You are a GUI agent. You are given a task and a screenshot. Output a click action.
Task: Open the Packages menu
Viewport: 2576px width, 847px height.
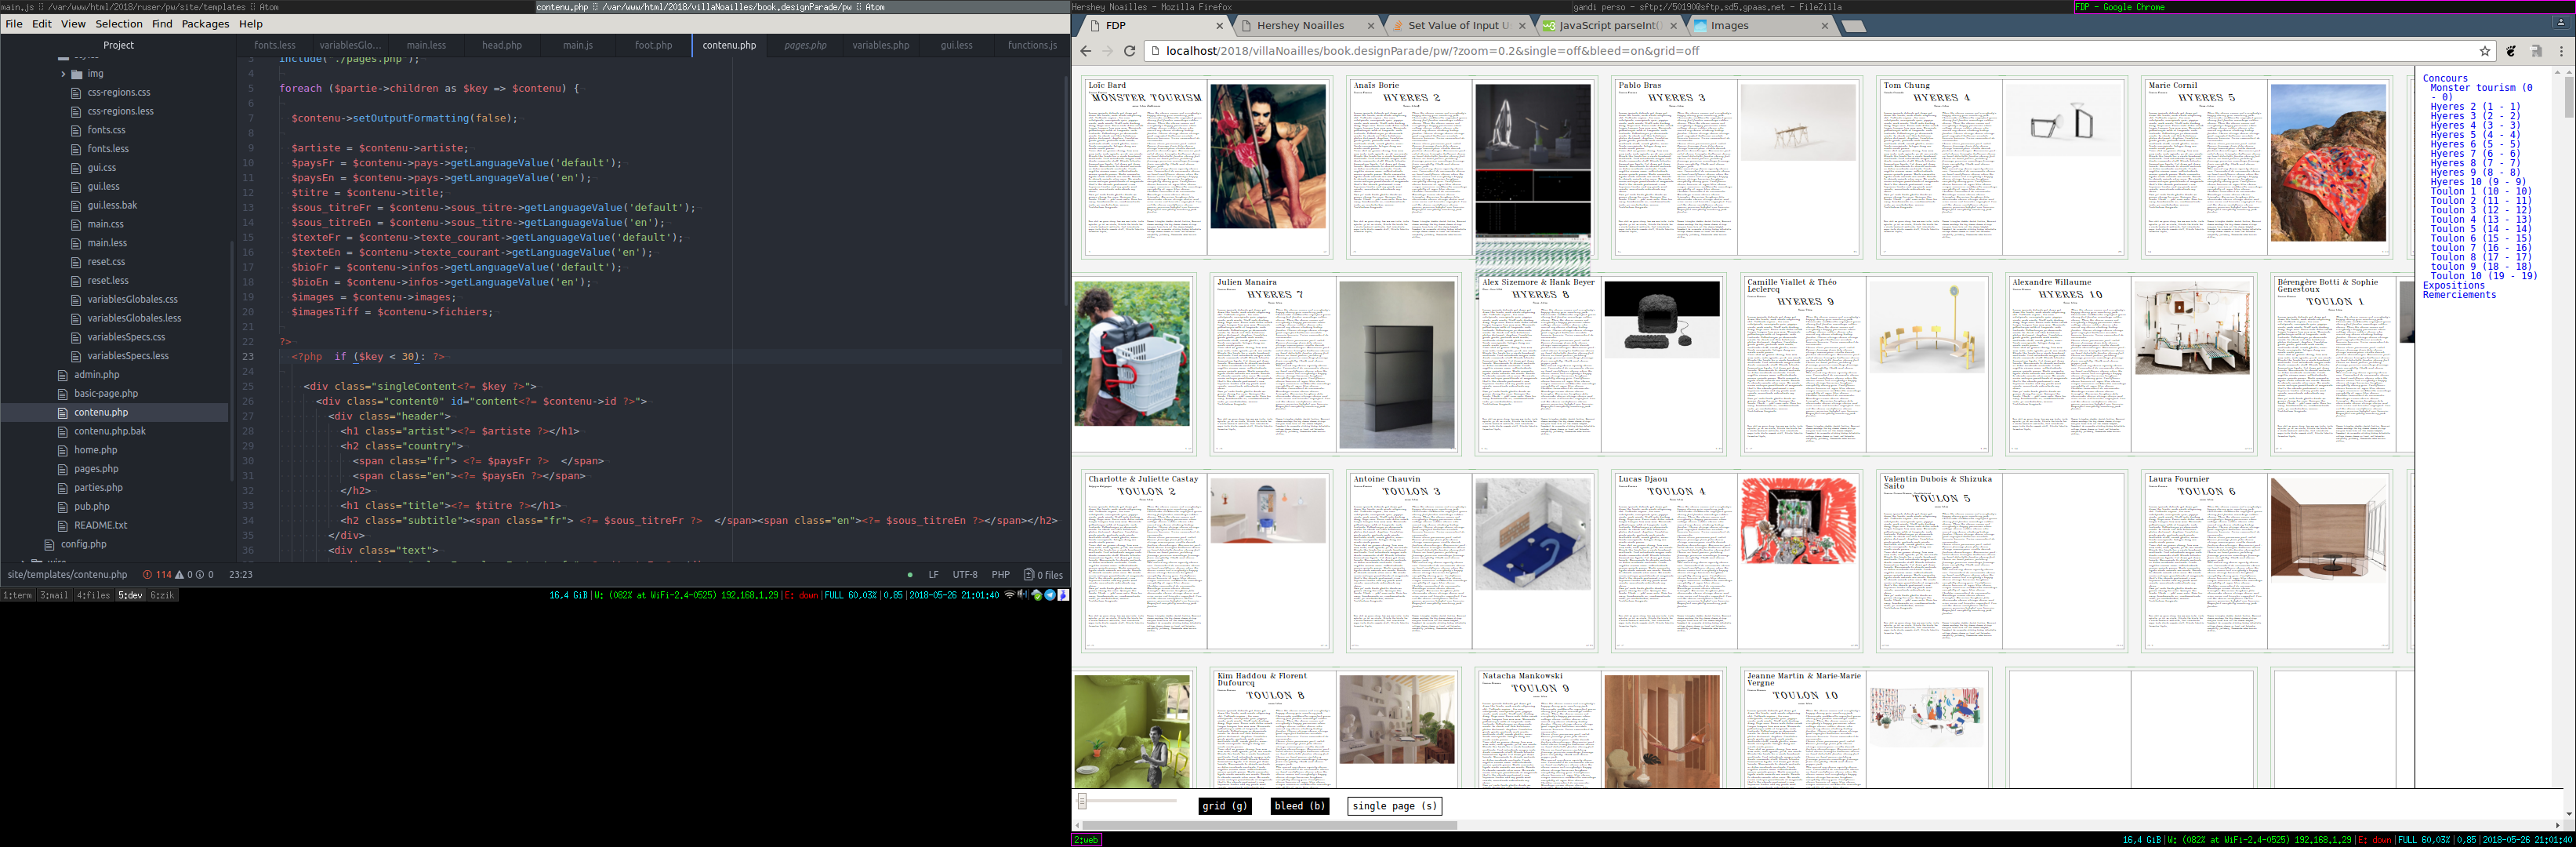pyautogui.click(x=205, y=24)
